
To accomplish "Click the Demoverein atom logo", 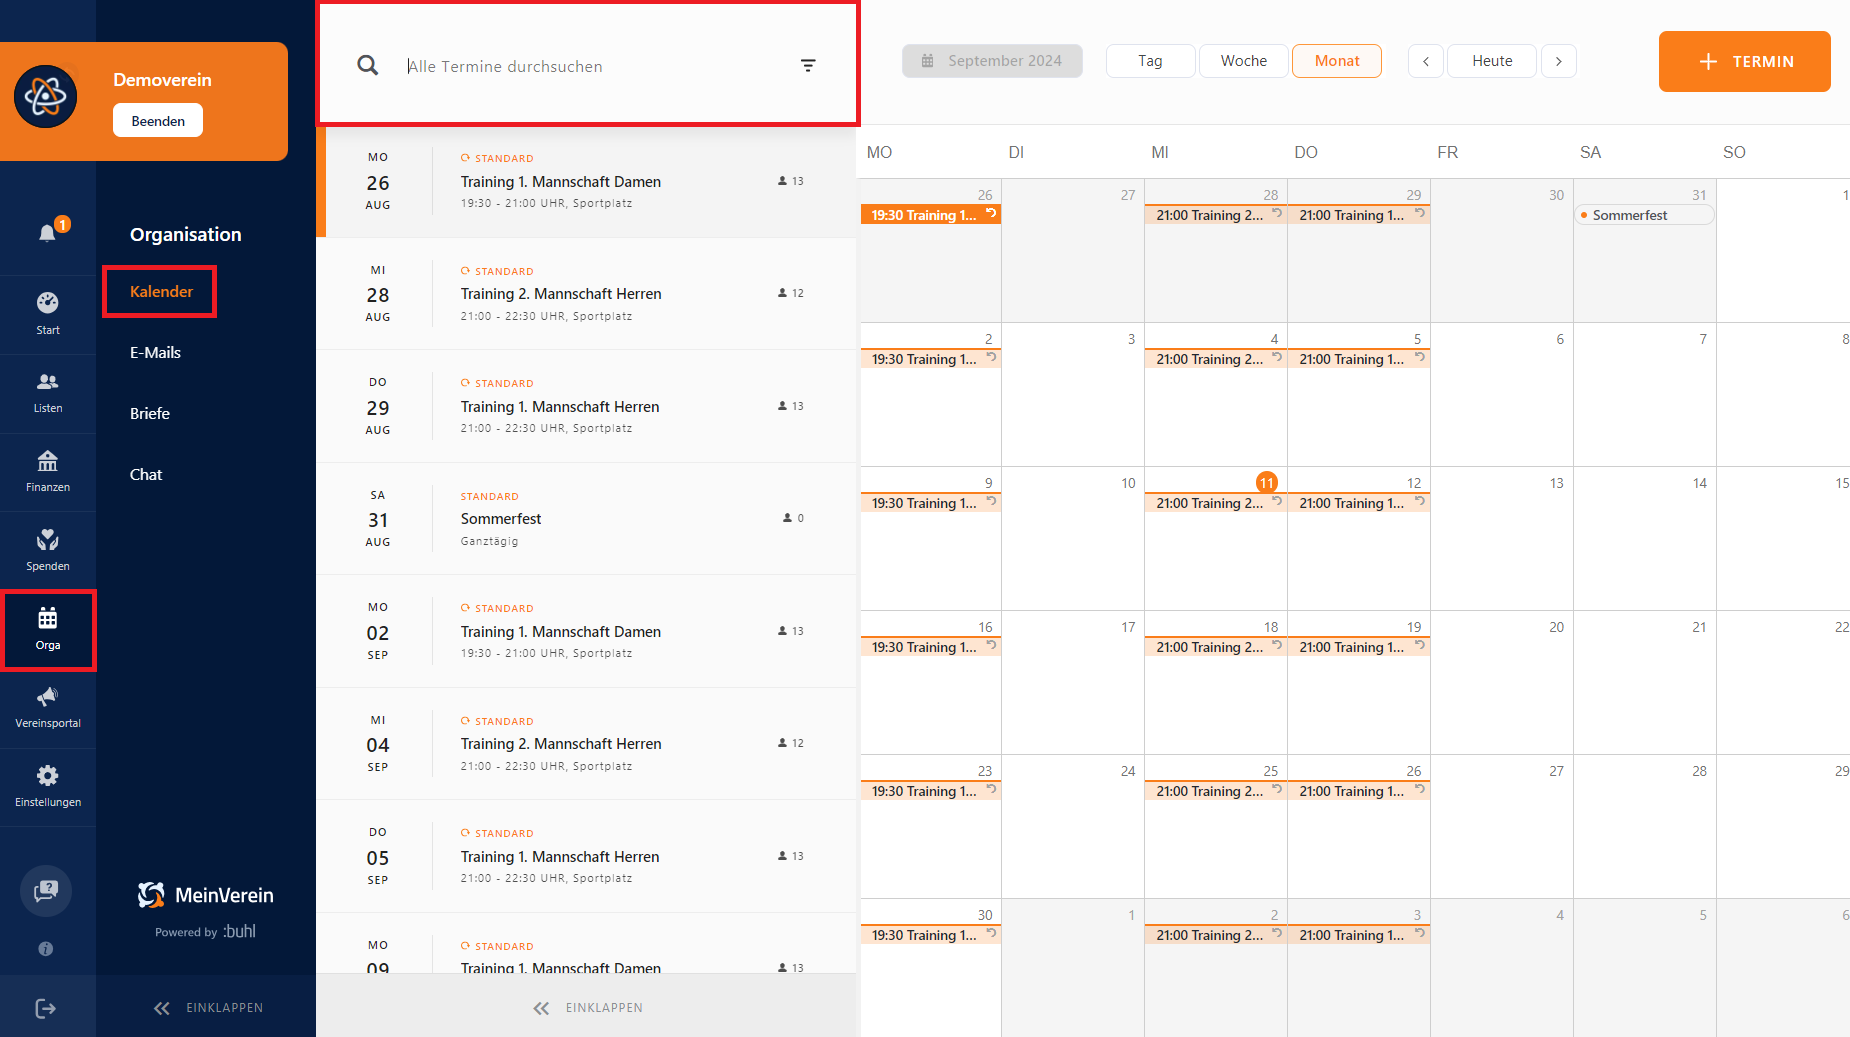I will click(45, 97).
